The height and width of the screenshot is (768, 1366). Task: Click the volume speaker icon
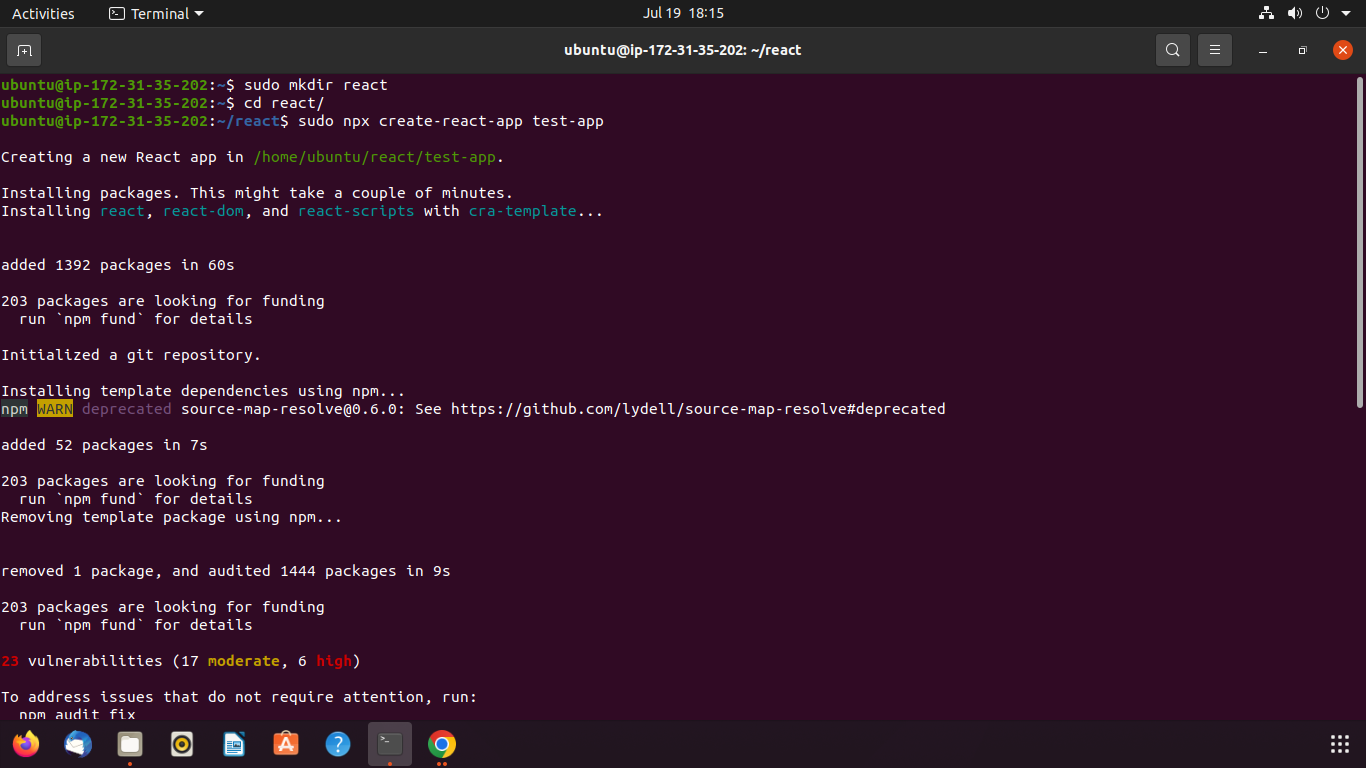pos(1295,13)
